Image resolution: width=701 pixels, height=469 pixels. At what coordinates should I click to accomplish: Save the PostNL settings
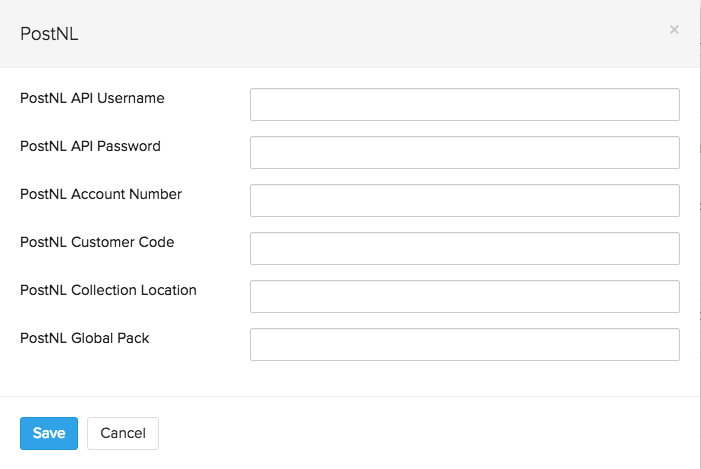coord(49,433)
